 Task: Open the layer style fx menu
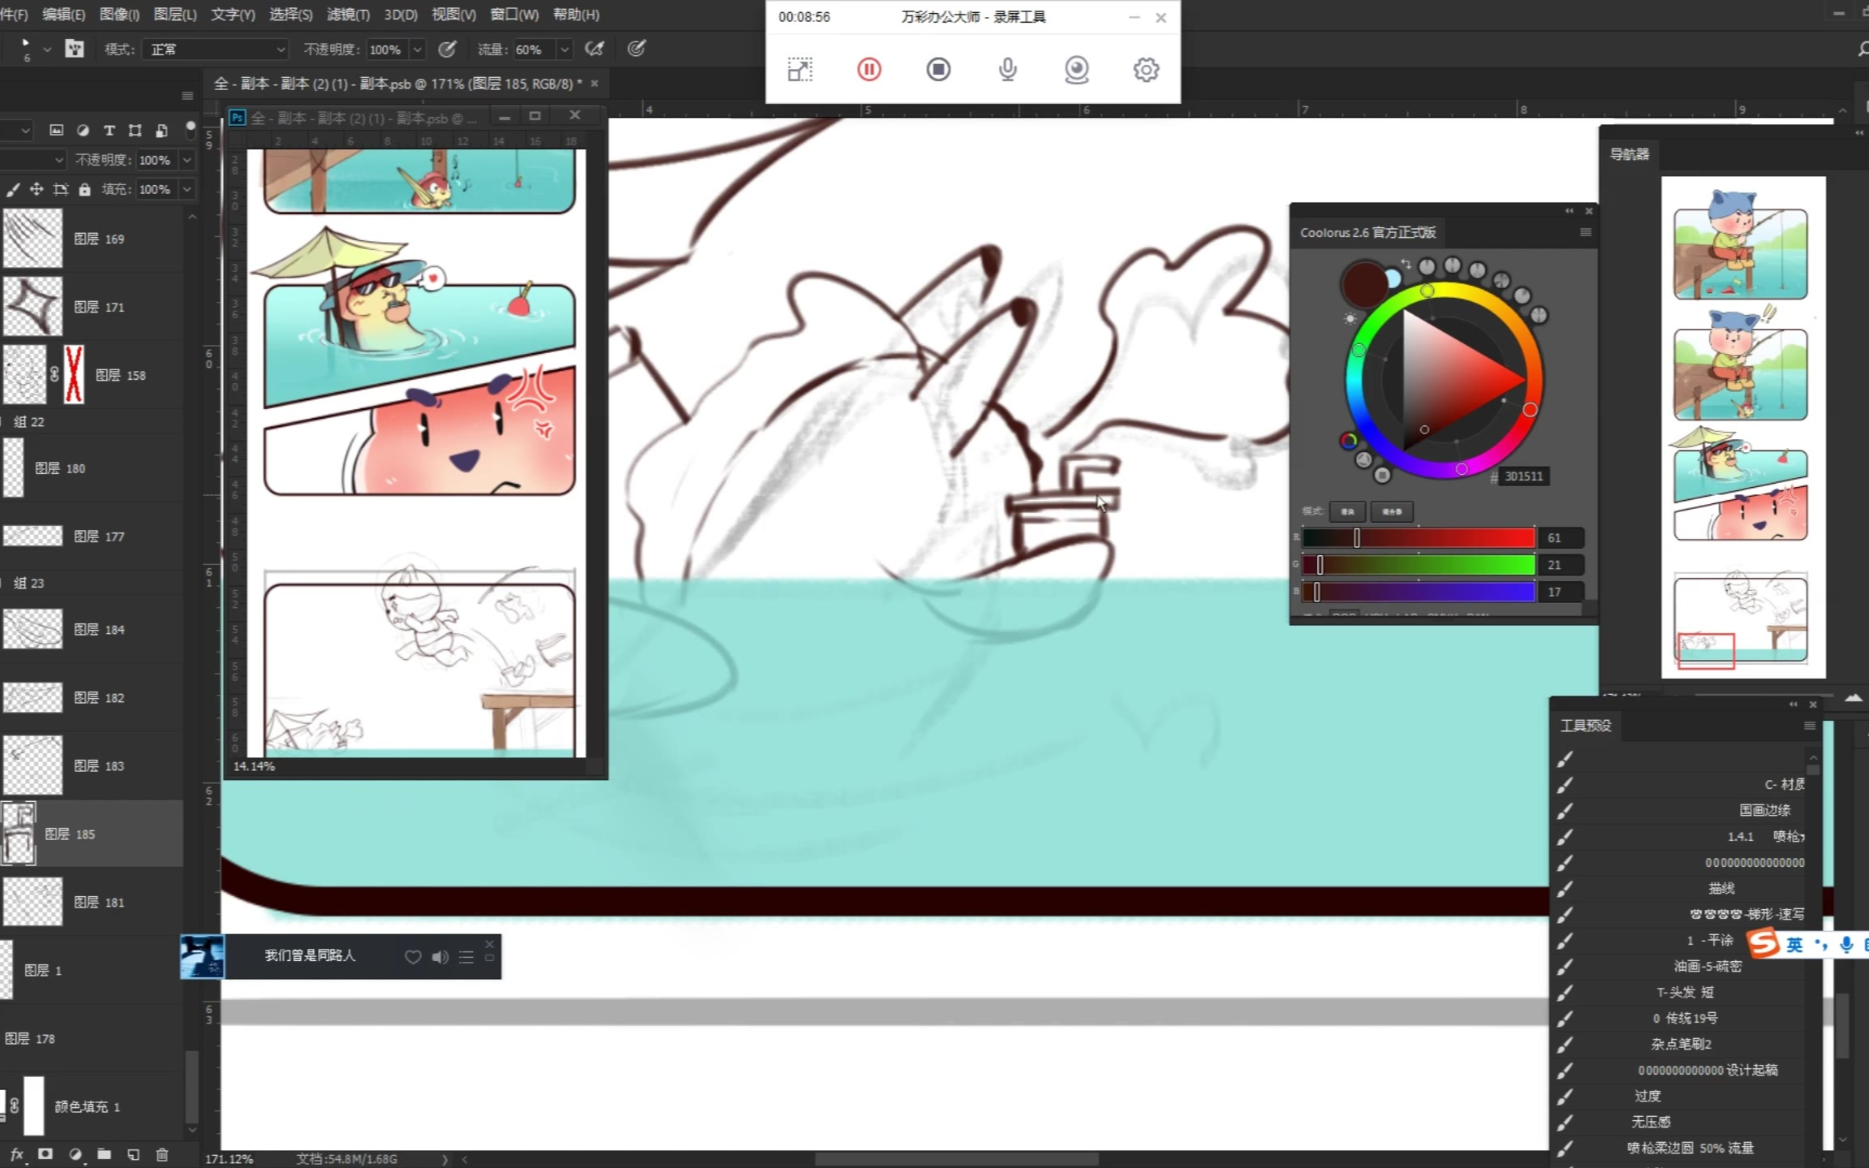pyautogui.click(x=16, y=1154)
